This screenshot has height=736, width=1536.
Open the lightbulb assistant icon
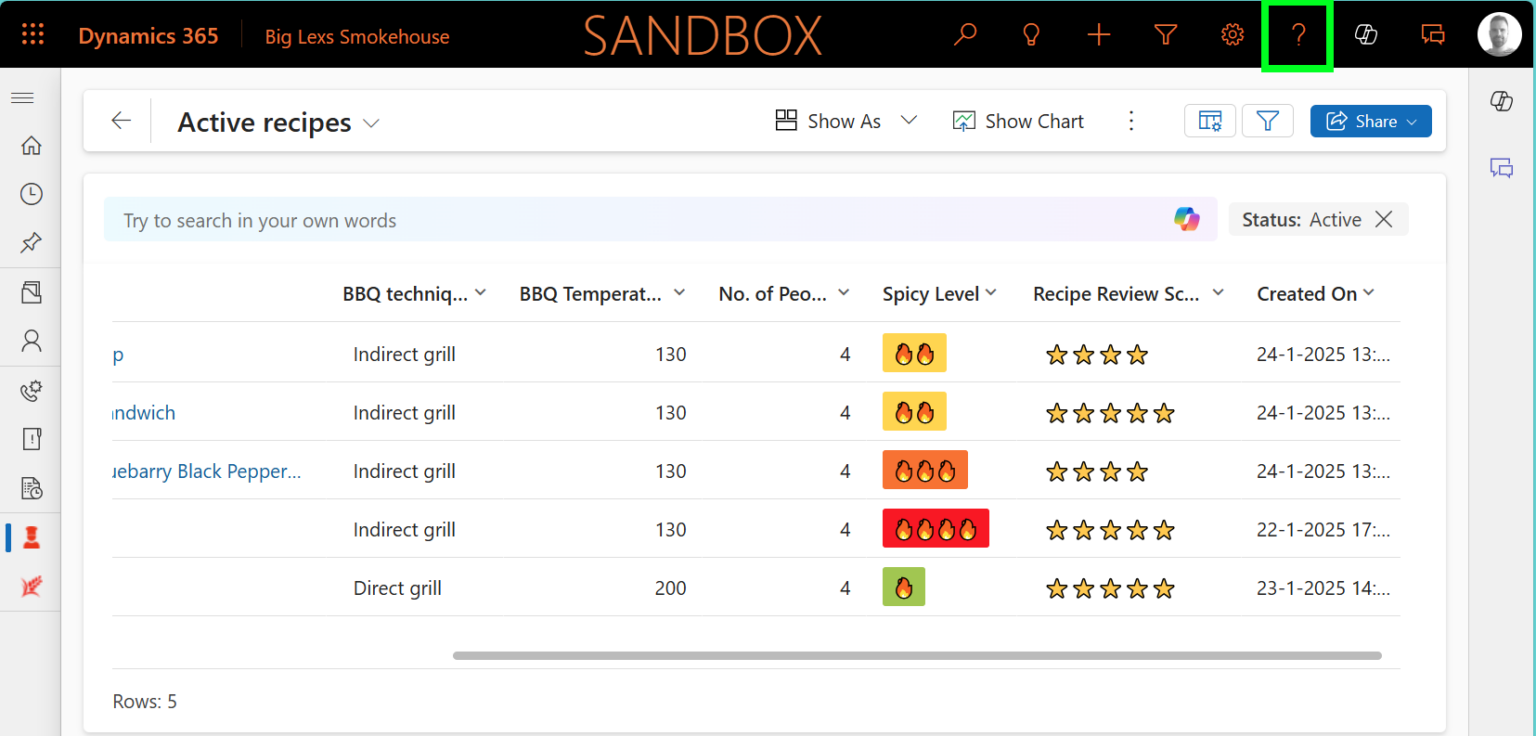pyautogui.click(x=1031, y=35)
